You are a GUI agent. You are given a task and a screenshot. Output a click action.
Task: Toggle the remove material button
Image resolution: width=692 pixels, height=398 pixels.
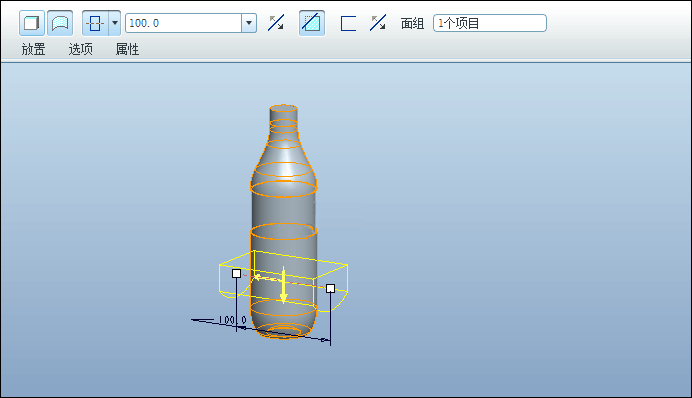[x=312, y=23]
